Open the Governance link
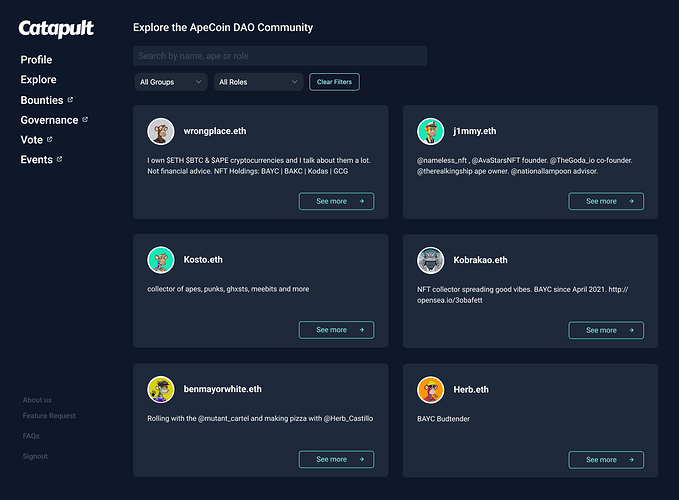Viewport: 679px width, 500px height. 49,120
